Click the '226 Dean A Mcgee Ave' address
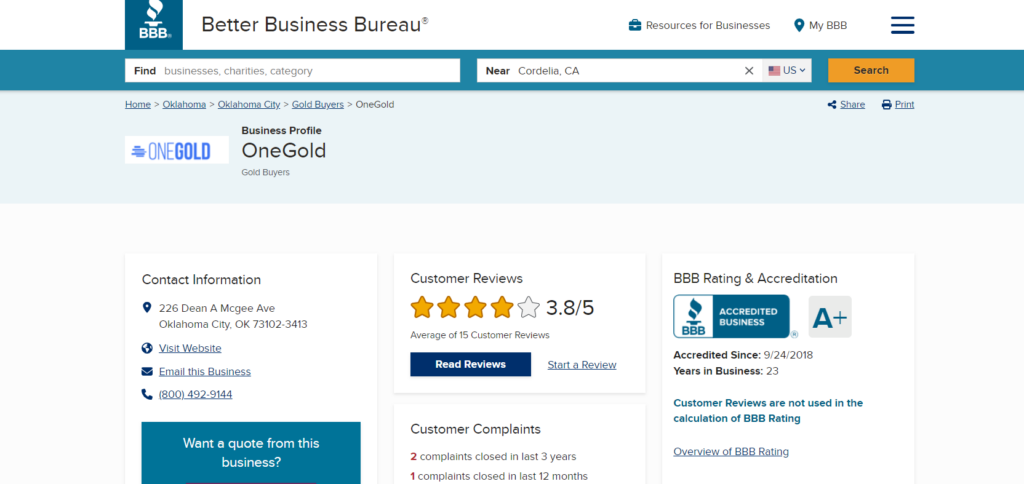 [217, 308]
